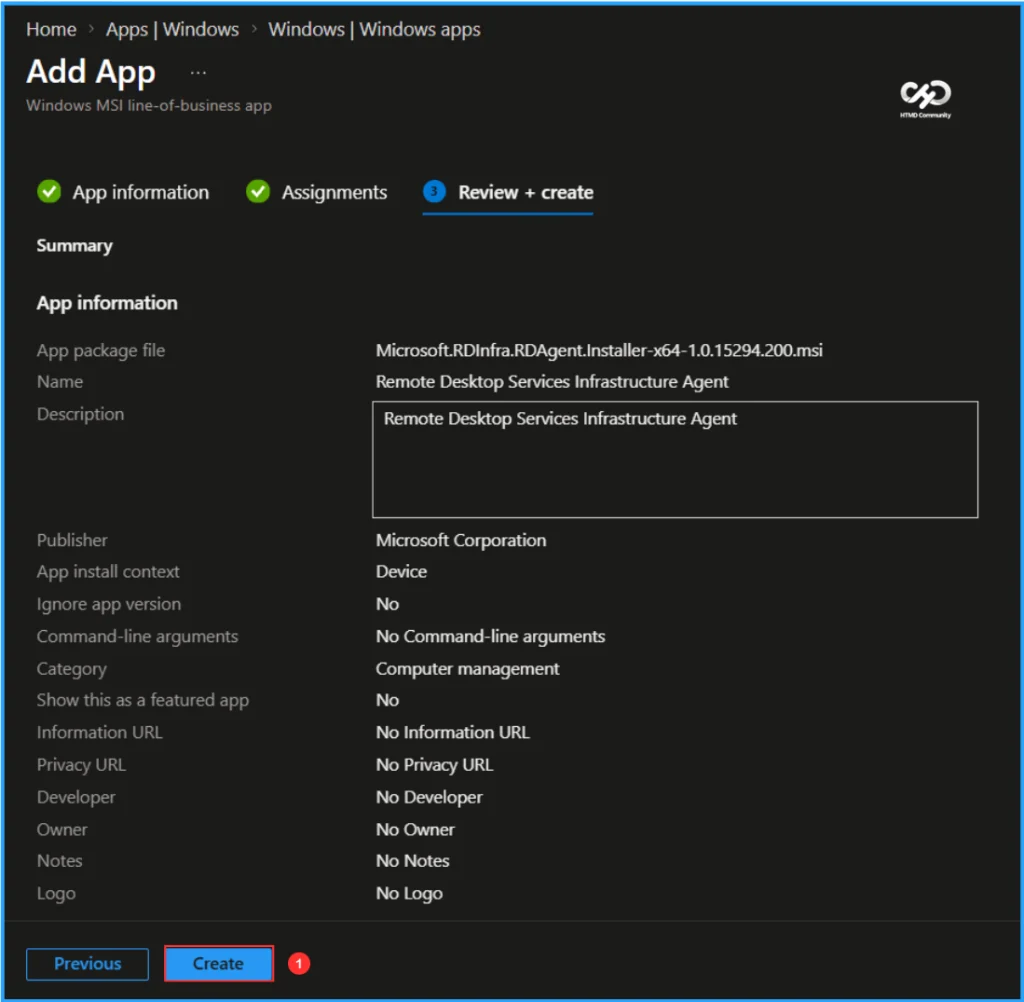1024x1002 pixels.
Task: Click the Privacy URL label
Action: coord(81,764)
